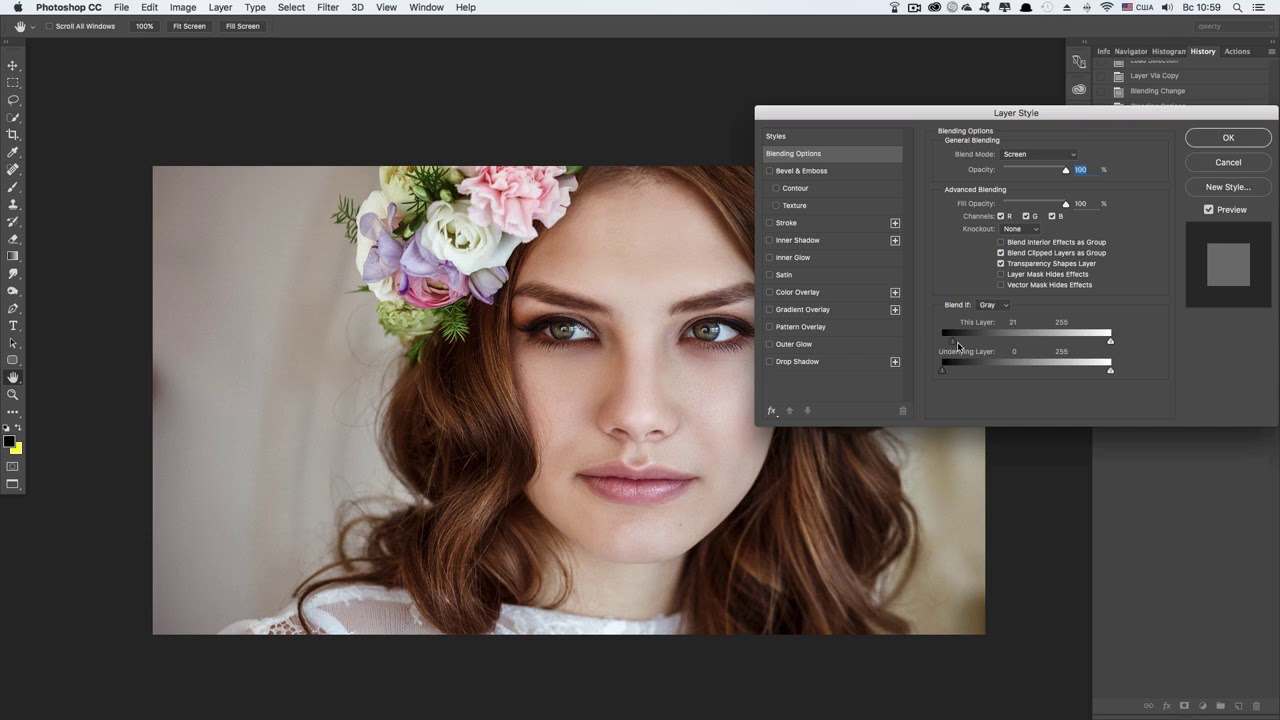Open the Select menu
Viewport: 1280px width, 720px height.
point(291,7)
